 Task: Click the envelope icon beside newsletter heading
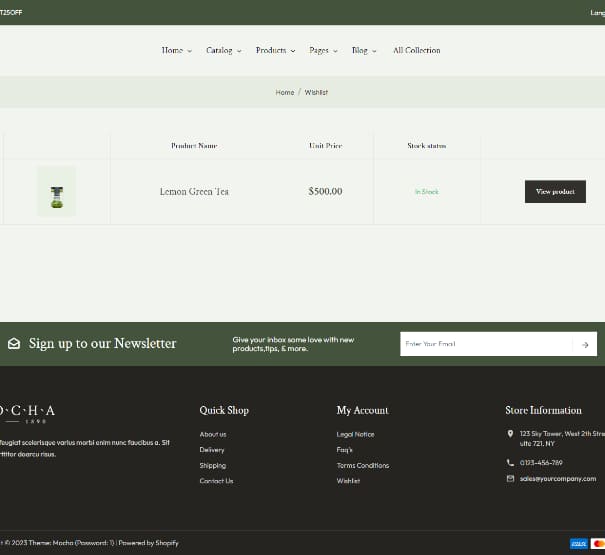[14, 343]
